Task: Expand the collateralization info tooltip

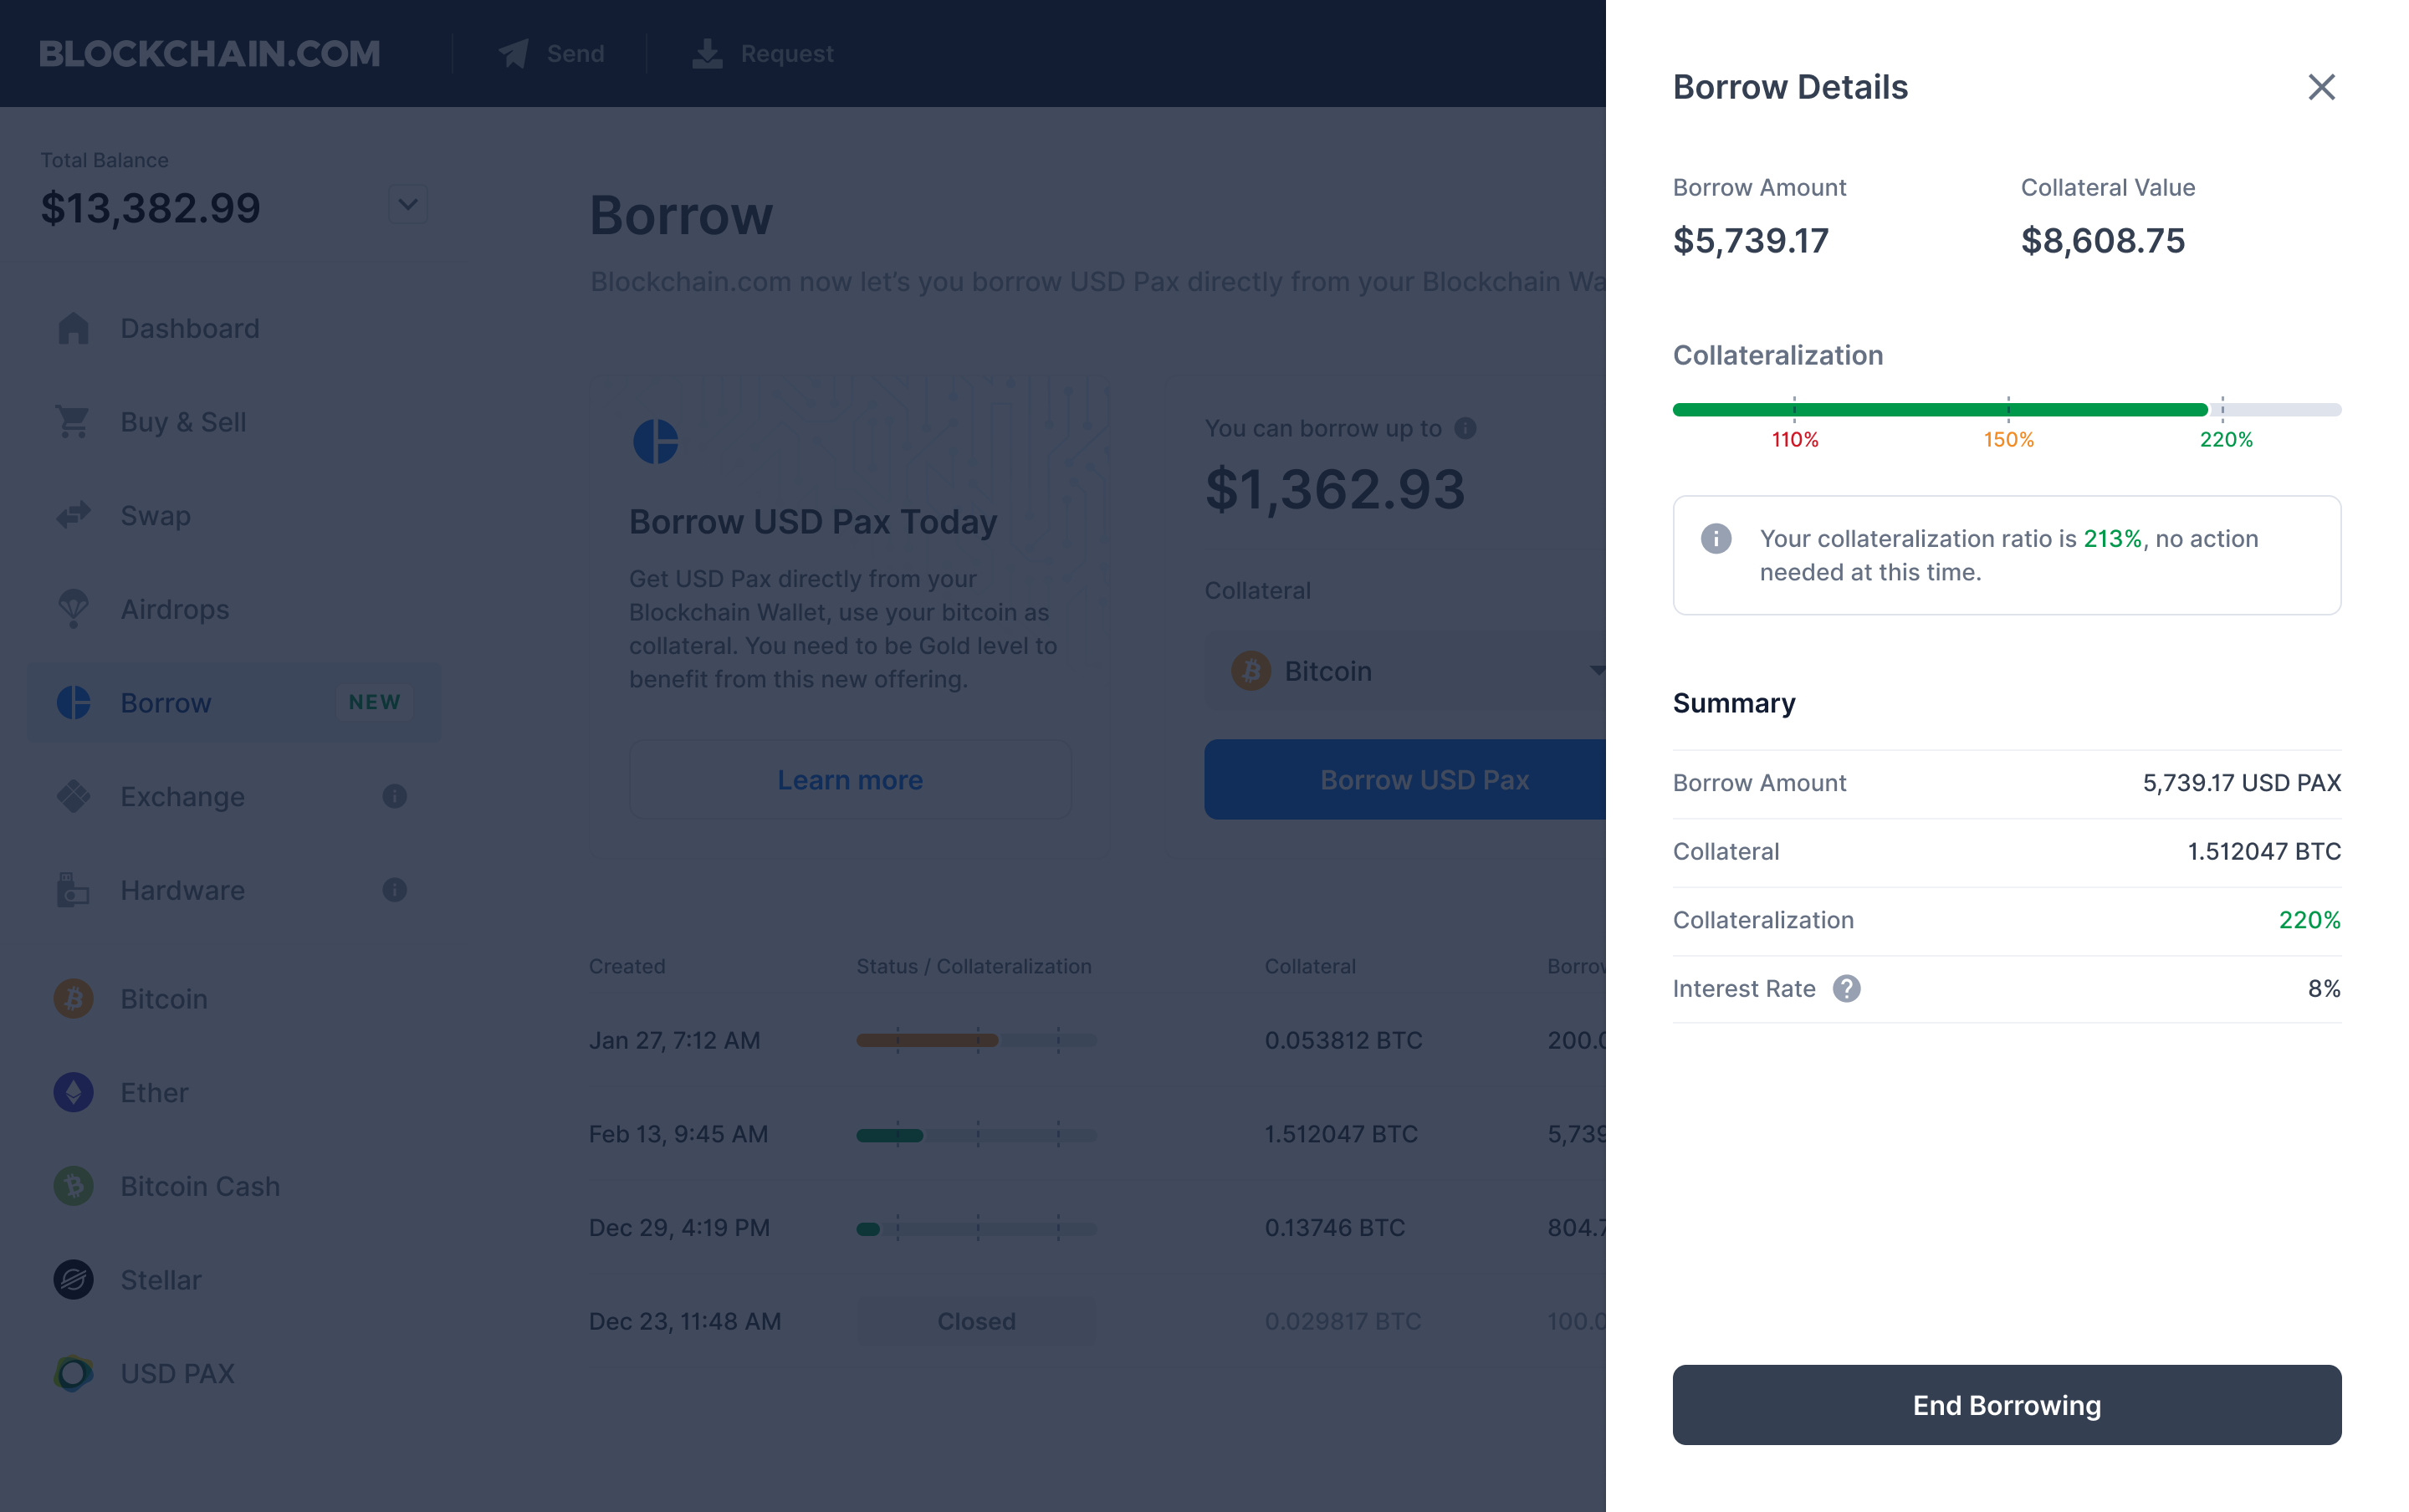Action: pos(1719,539)
